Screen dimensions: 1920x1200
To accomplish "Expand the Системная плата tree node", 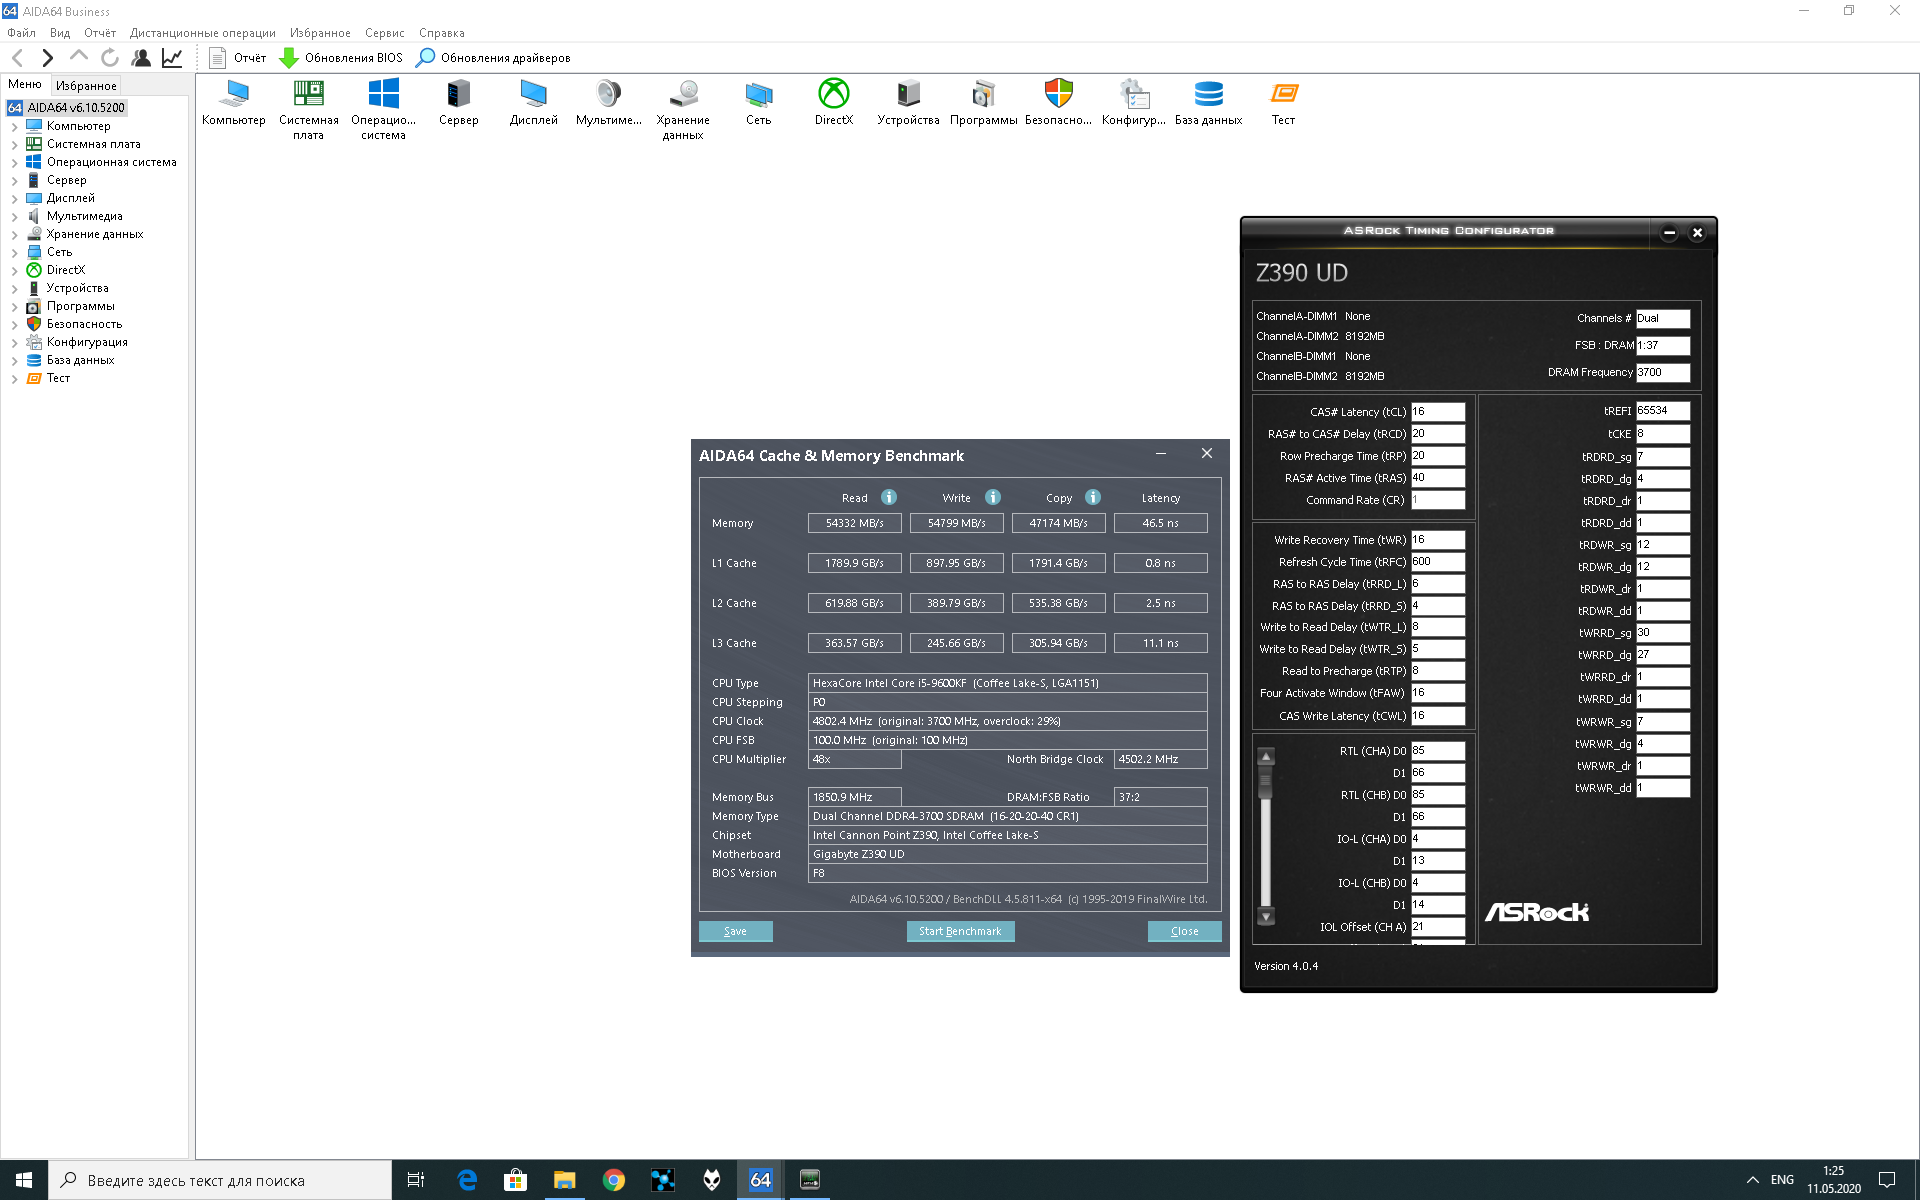I will coord(14,145).
